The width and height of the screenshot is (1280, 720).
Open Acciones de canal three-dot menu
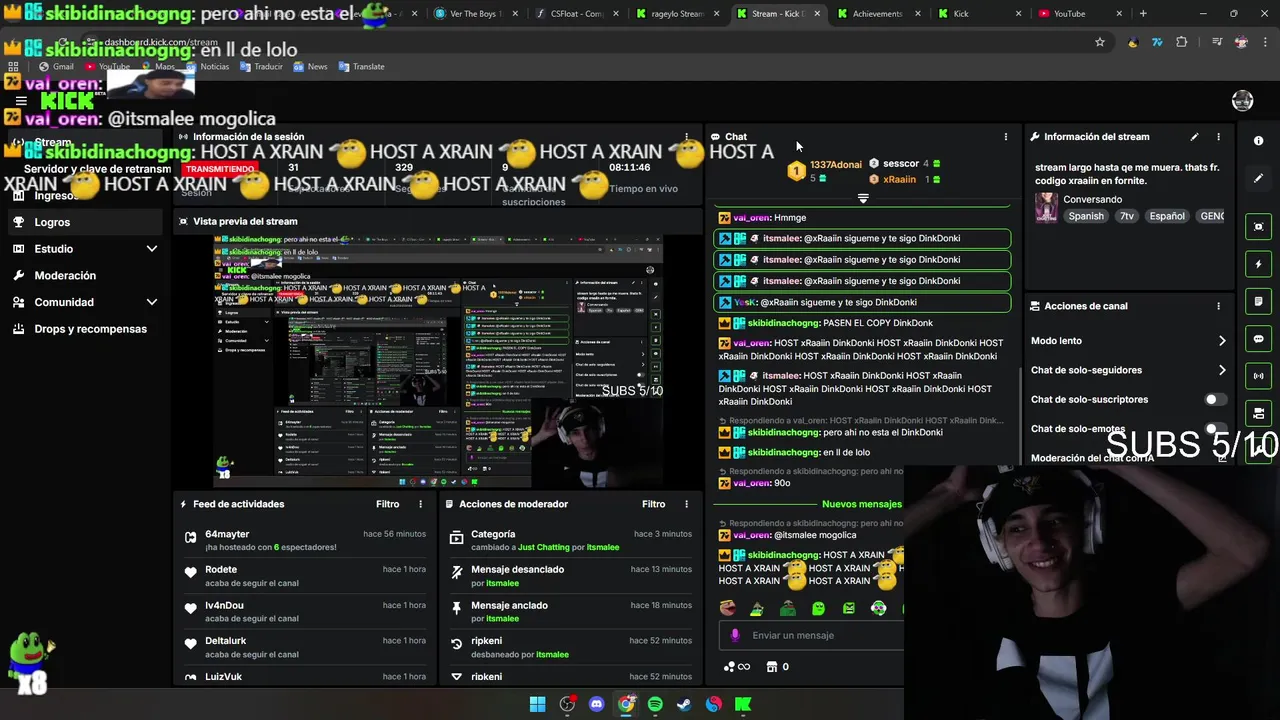click(x=1218, y=306)
